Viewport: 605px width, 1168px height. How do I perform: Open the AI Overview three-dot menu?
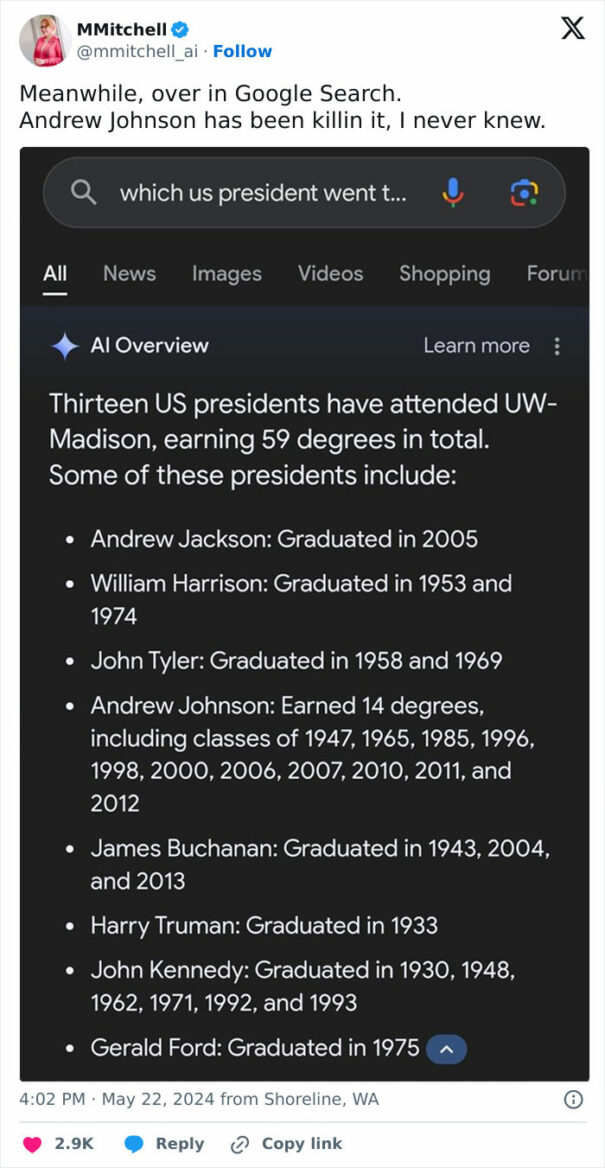pos(557,345)
